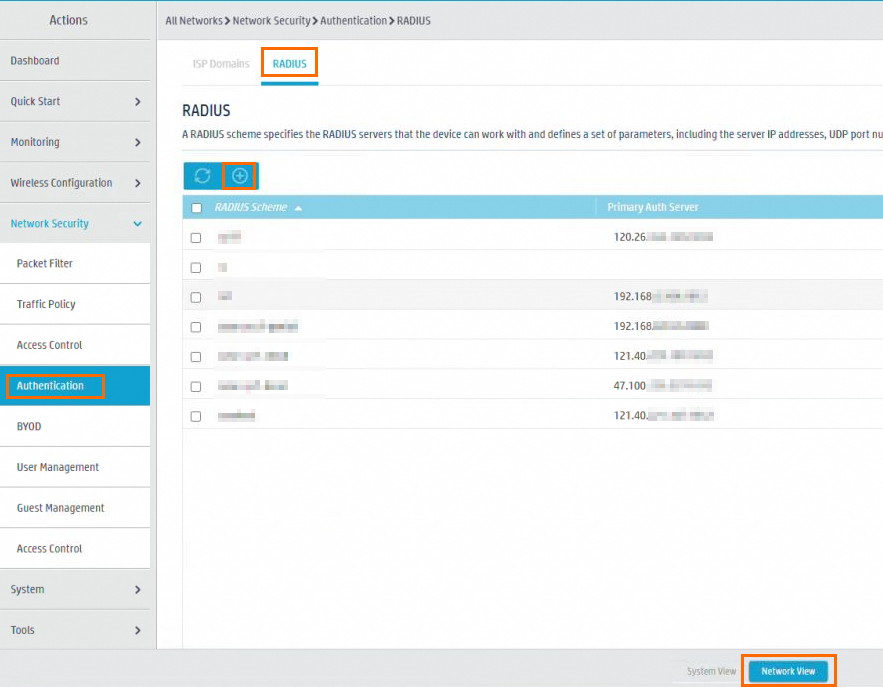Image resolution: width=883 pixels, height=687 pixels.
Task: Open Access Control under Traffic Policy
Action: pos(75,345)
